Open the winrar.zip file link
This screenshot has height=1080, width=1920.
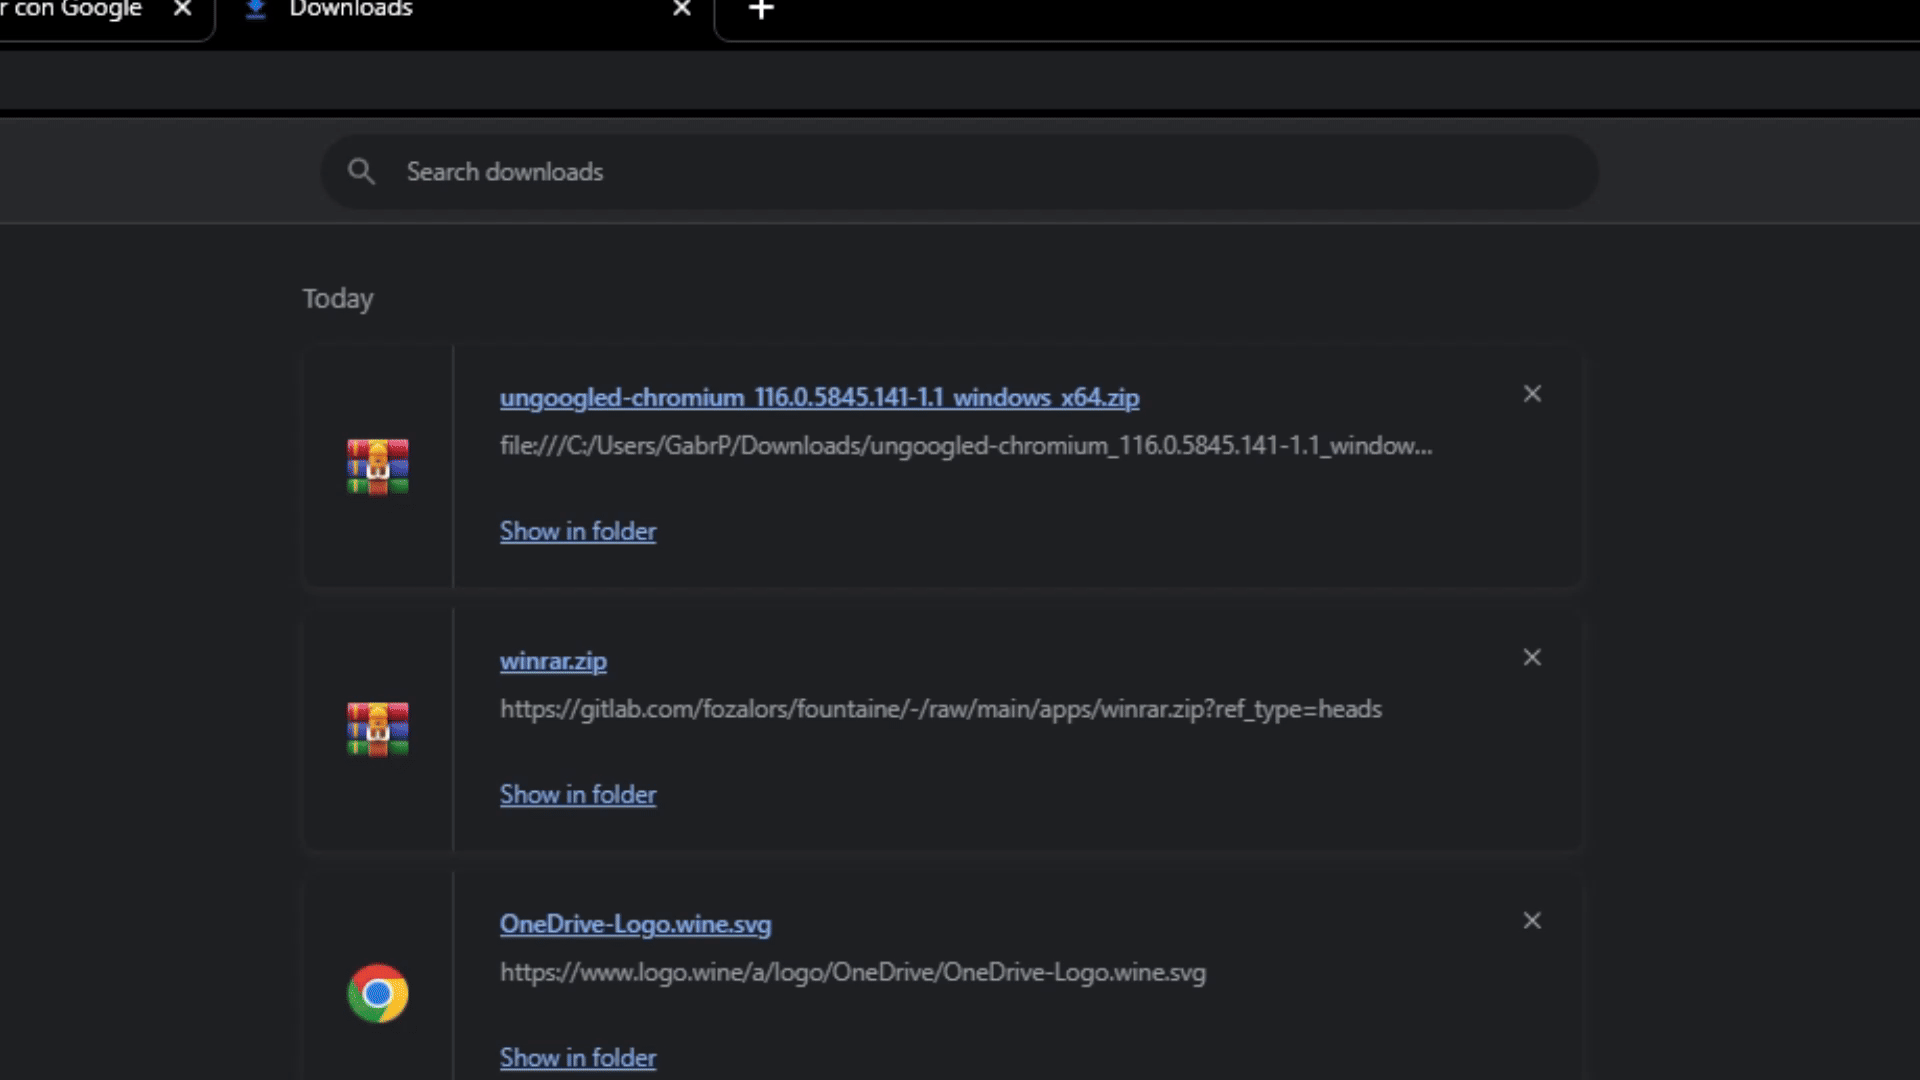click(553, 661)
